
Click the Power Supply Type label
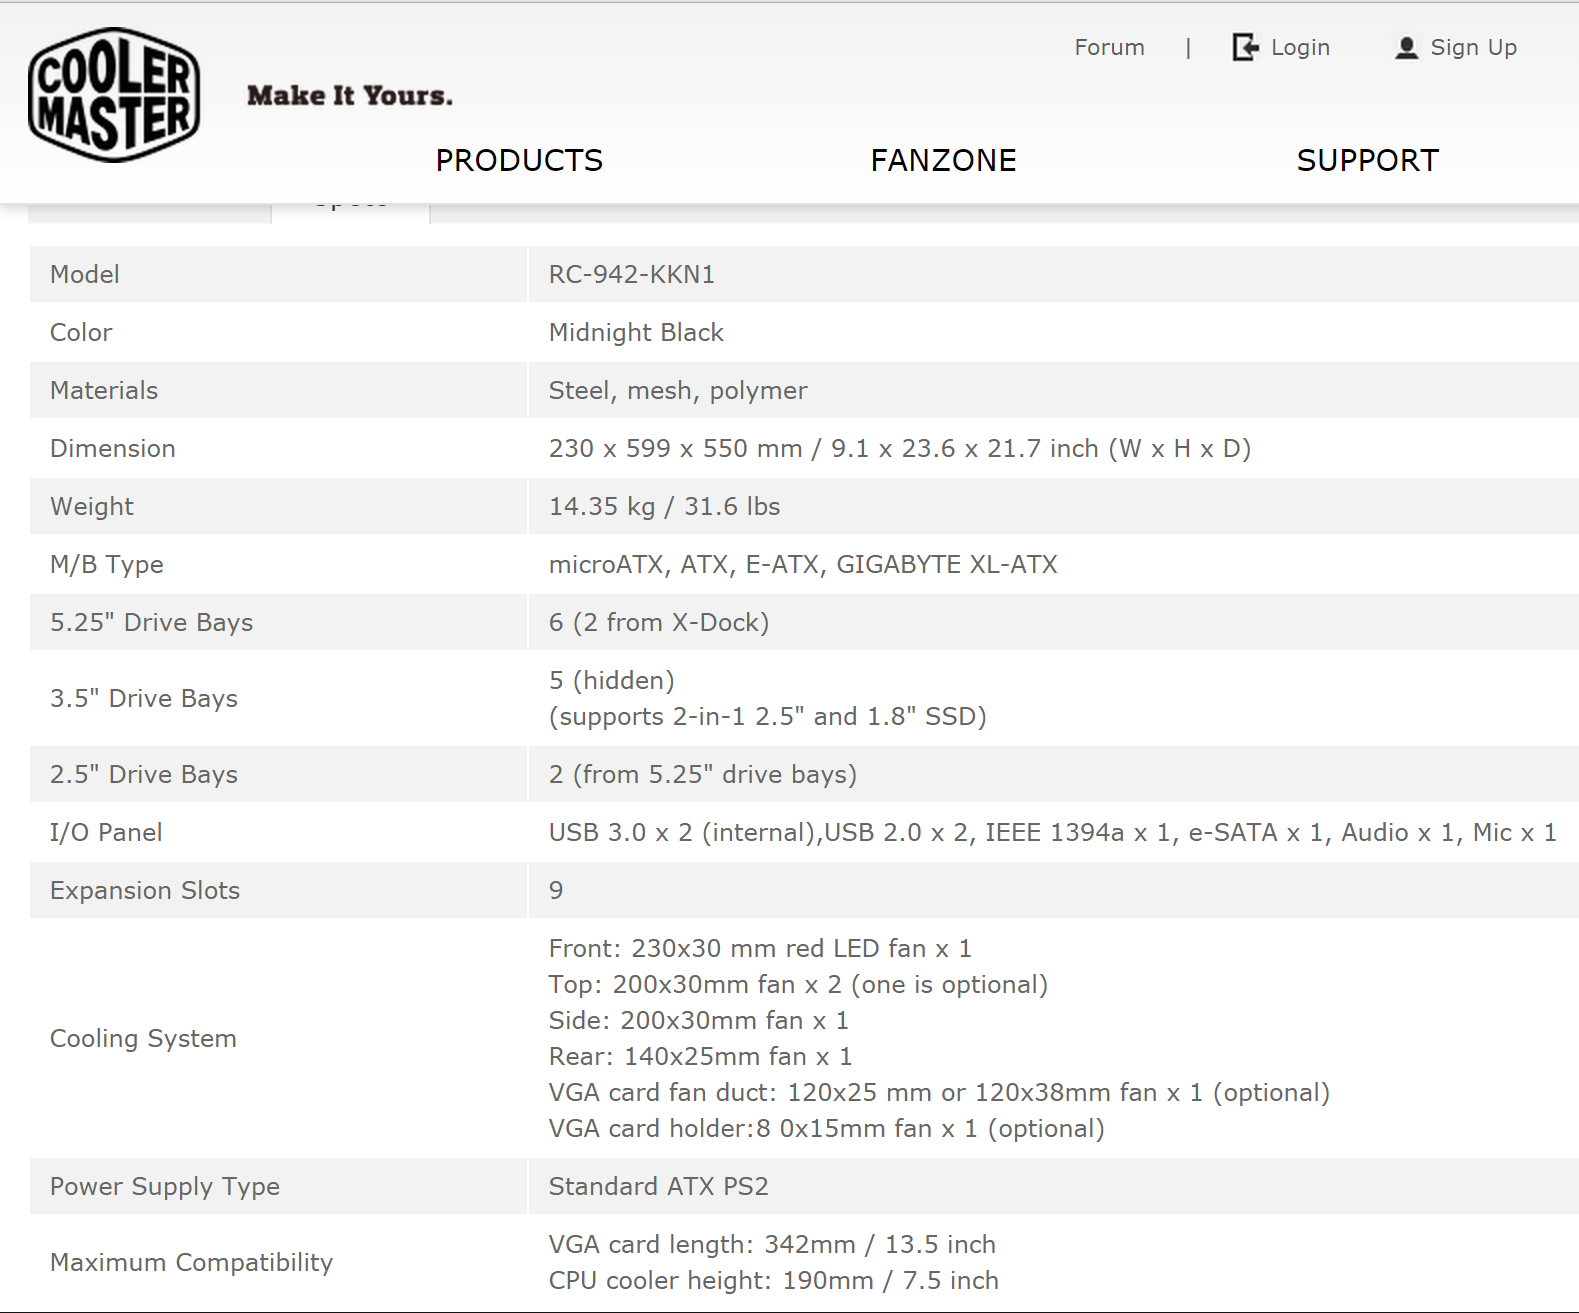point(165,1187)
